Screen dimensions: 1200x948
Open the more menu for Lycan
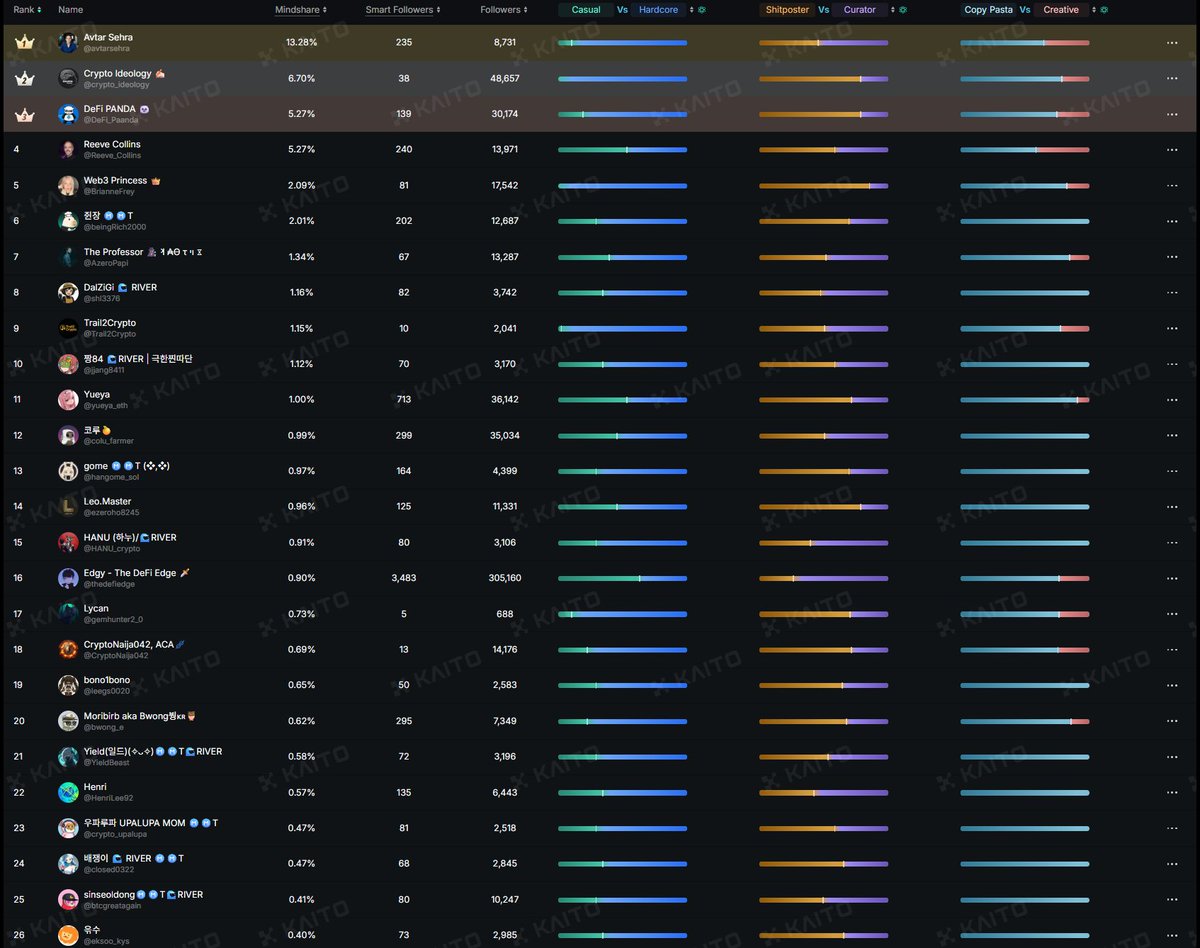[x=1172, y=614]
